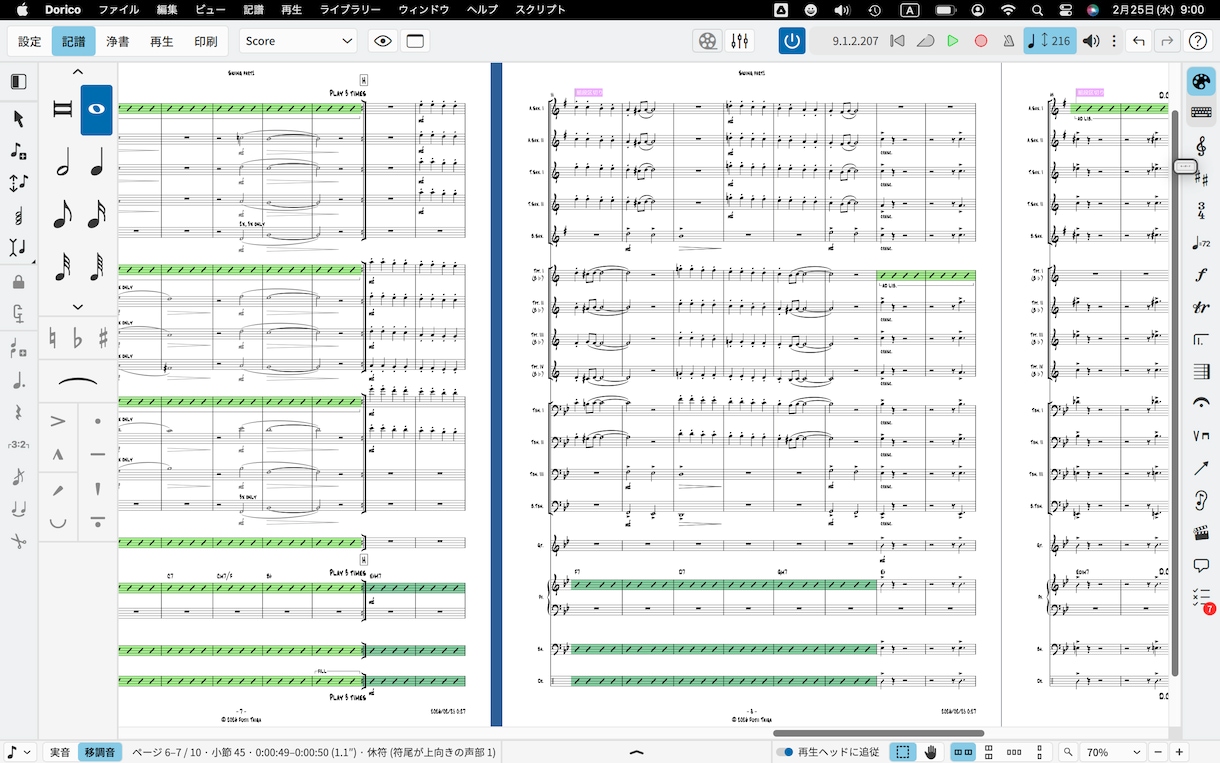Open the Score layout dropdown
Image resolution: width=1220 pixels, height=763 pixels.
(298, 41)
